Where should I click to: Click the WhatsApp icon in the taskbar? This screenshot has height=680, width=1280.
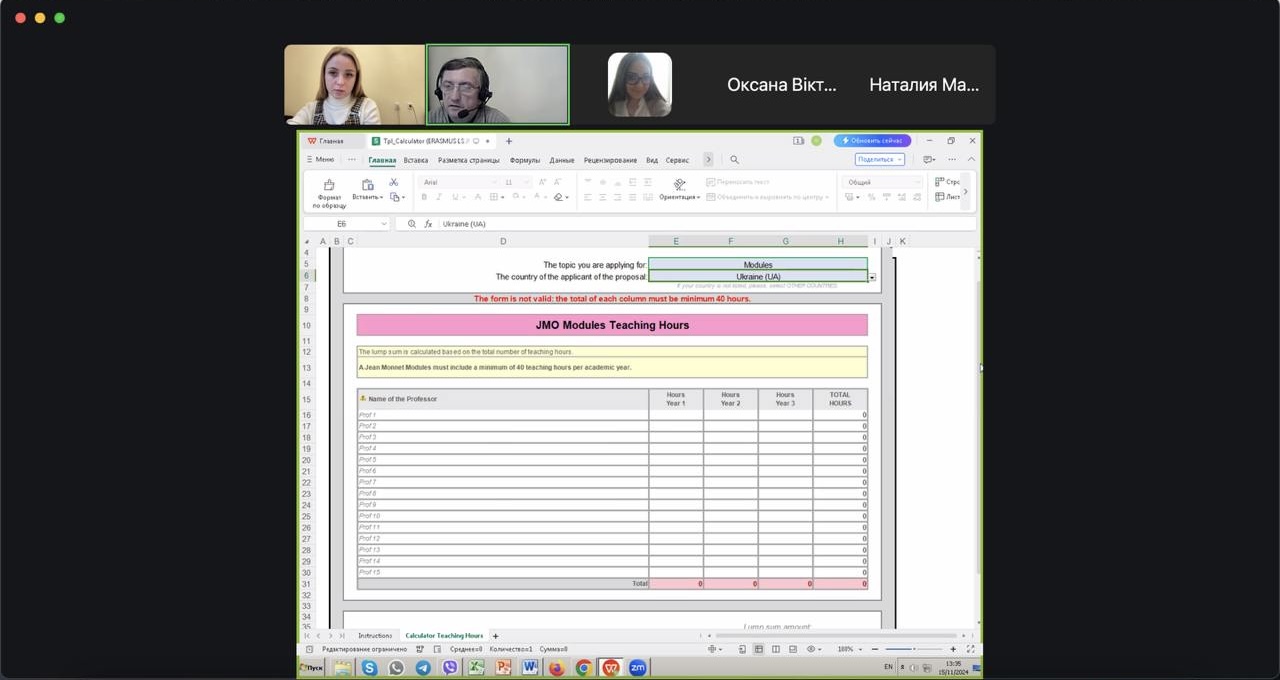coord(396,667)
